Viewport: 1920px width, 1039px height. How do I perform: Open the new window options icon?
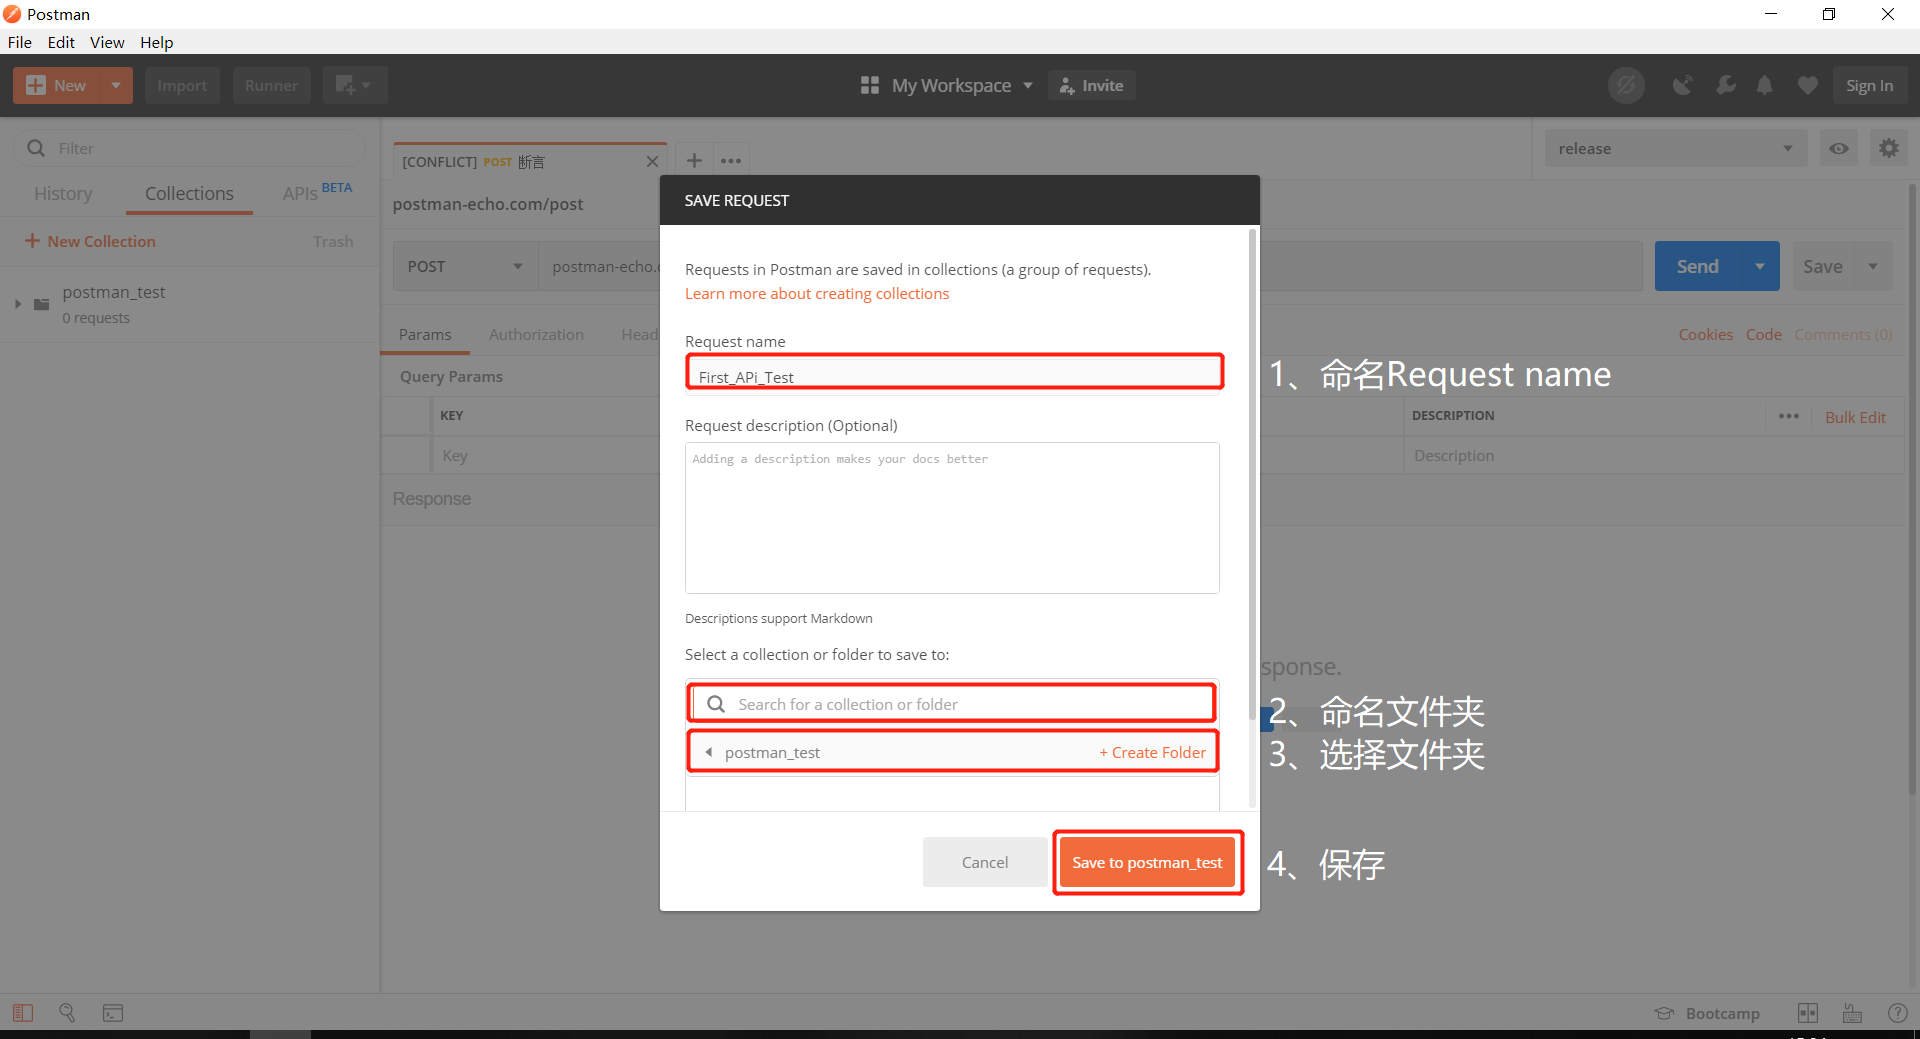(x=354, y=86)
